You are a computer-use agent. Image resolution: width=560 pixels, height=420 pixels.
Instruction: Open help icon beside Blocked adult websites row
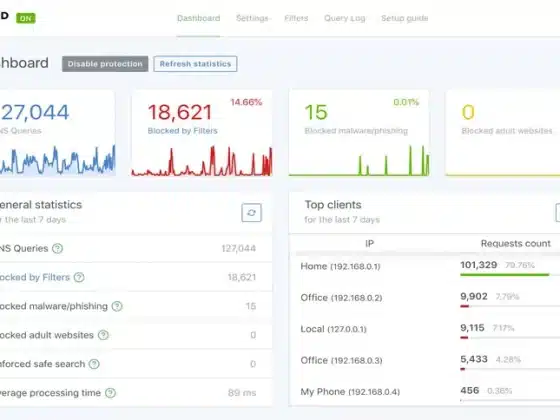(103, 335)
